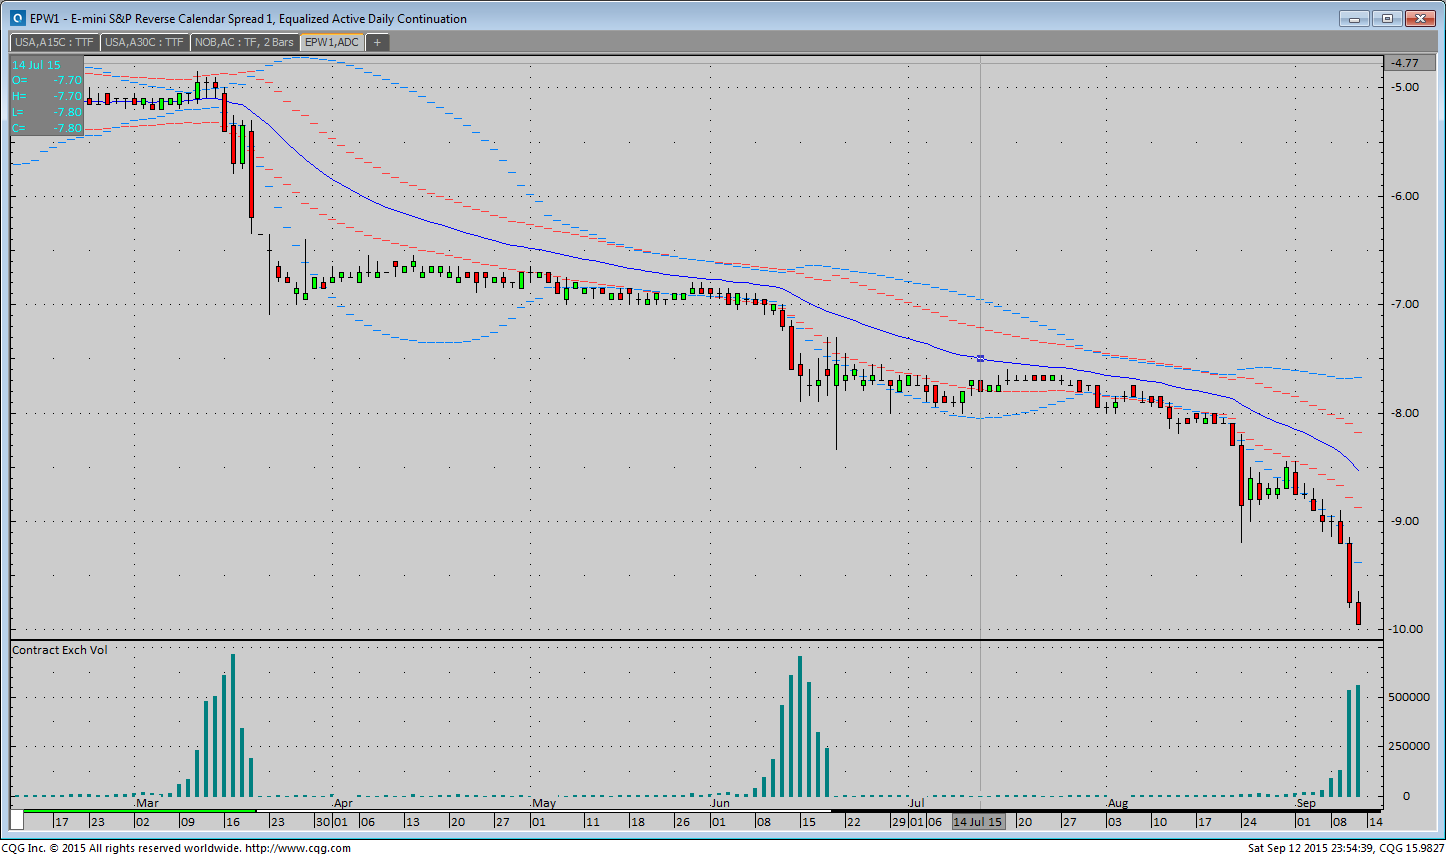
Task: Click the May month label on the time axis
Action: 544,803
